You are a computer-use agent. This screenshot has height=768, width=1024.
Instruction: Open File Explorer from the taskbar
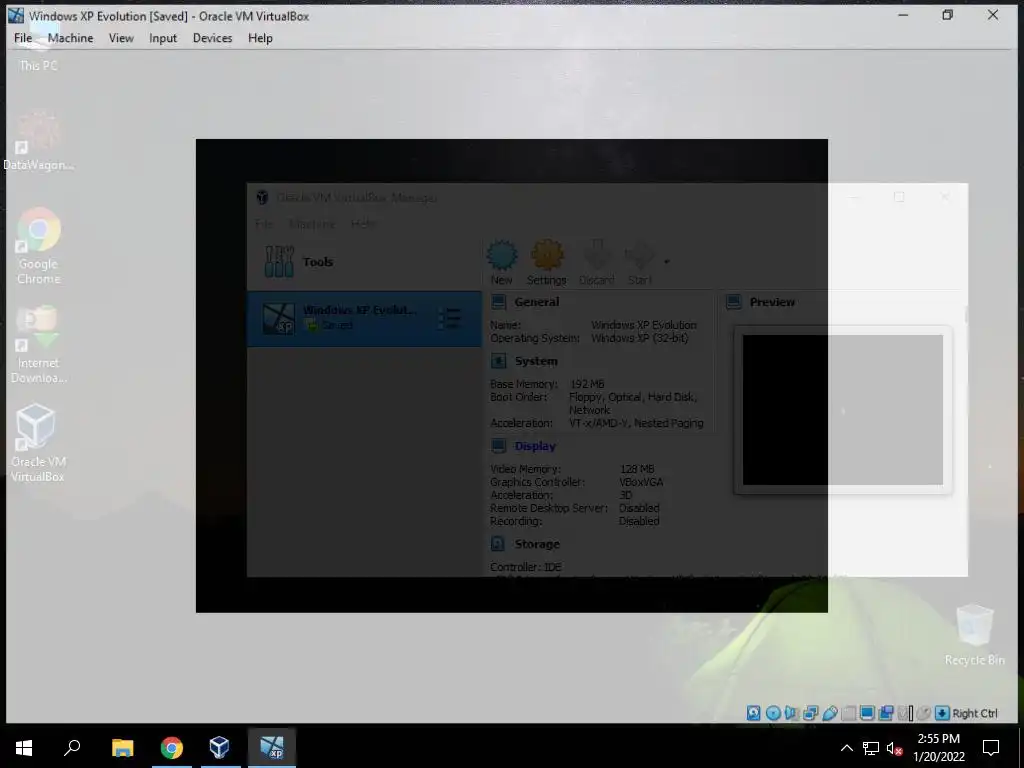point(123,747)
